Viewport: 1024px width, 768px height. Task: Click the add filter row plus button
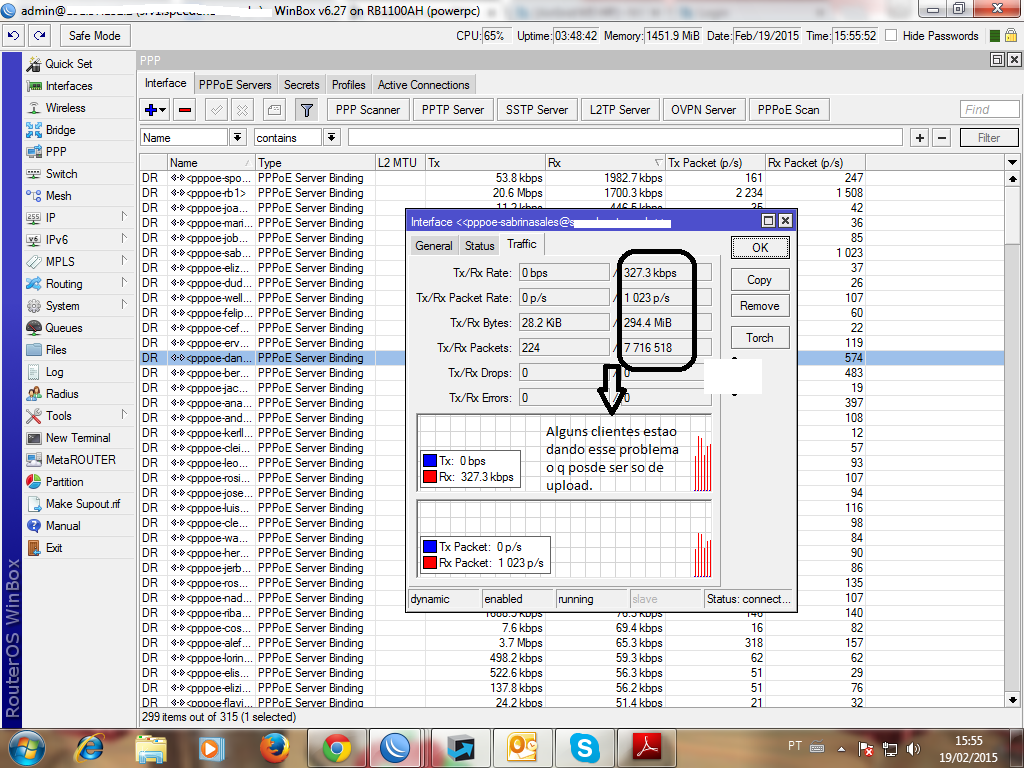(x=920, y=137)
